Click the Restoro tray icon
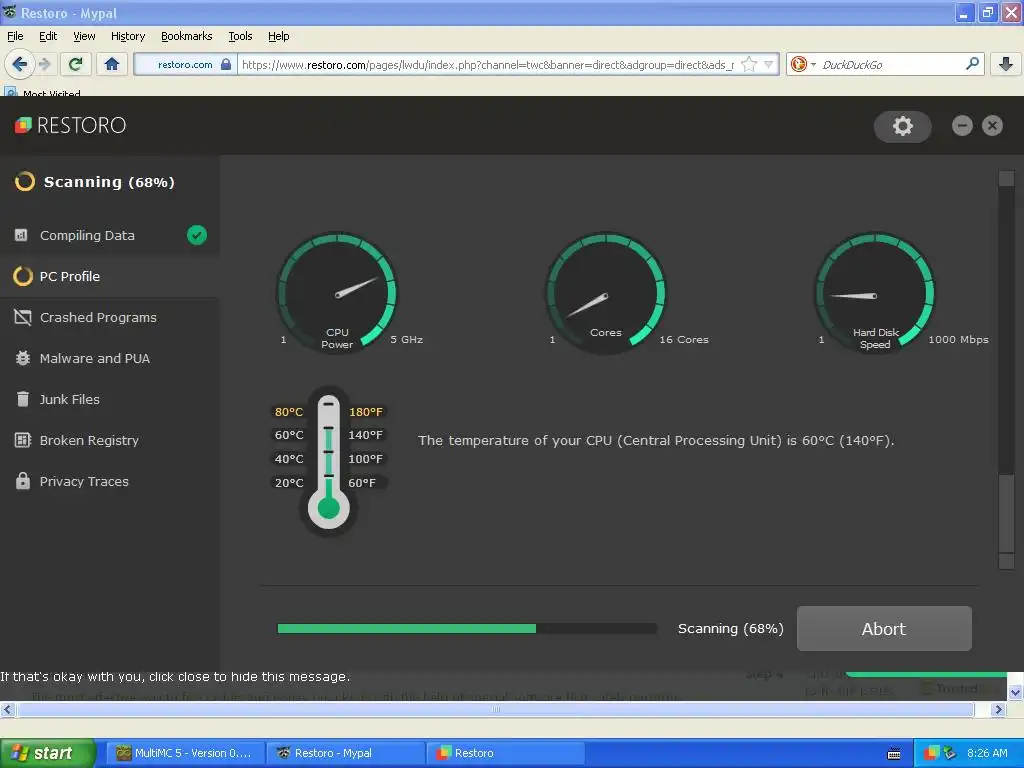 (931, 753)
